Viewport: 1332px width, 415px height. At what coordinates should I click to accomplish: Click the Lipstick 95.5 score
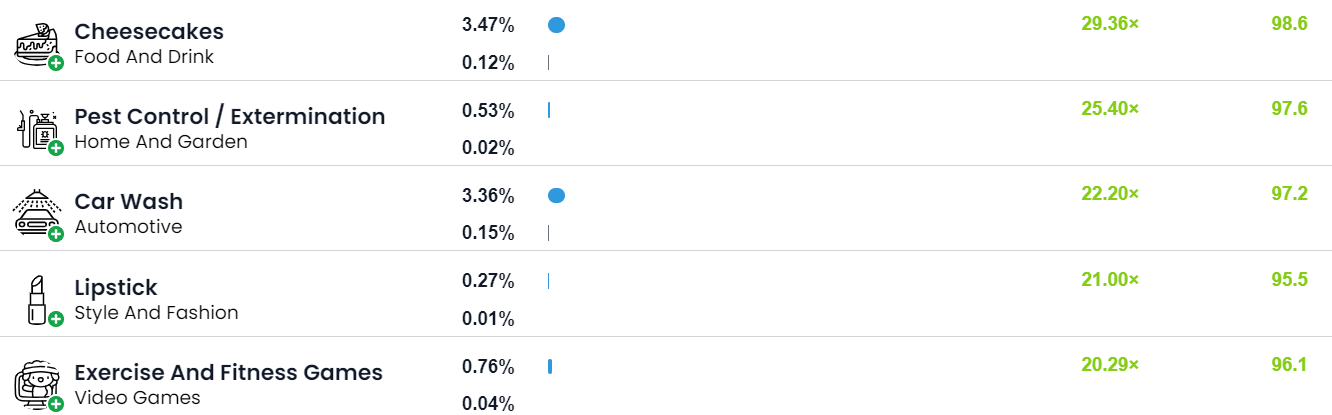[x=1289, y=280]
